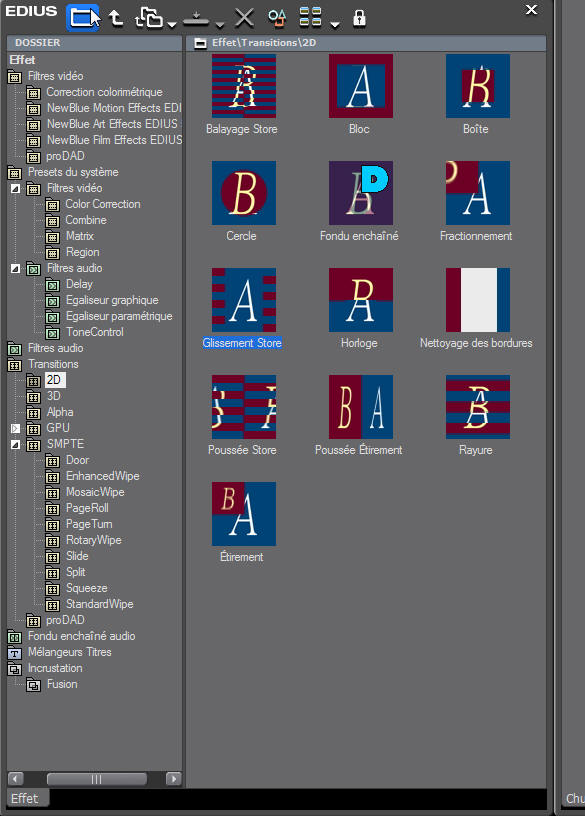This screenshot has height=816, width=585.
Task: Select the Horloge transition thumbnail
Action: pos(361,300)
